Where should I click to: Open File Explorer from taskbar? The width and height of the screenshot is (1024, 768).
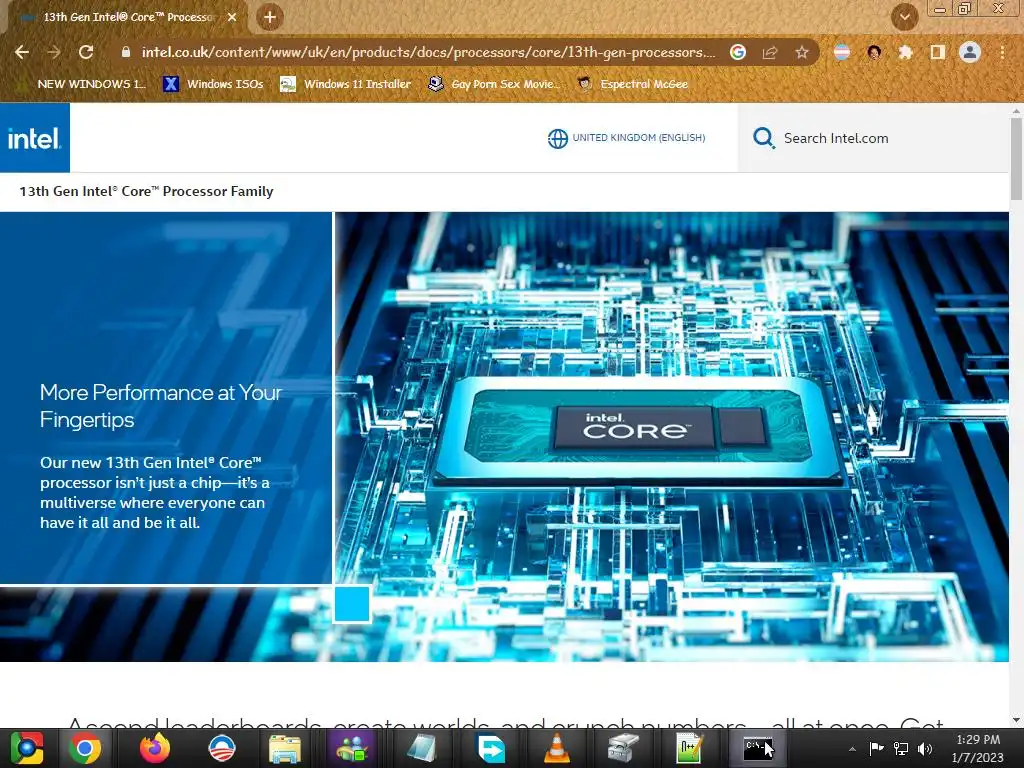(x=285, y=748)
